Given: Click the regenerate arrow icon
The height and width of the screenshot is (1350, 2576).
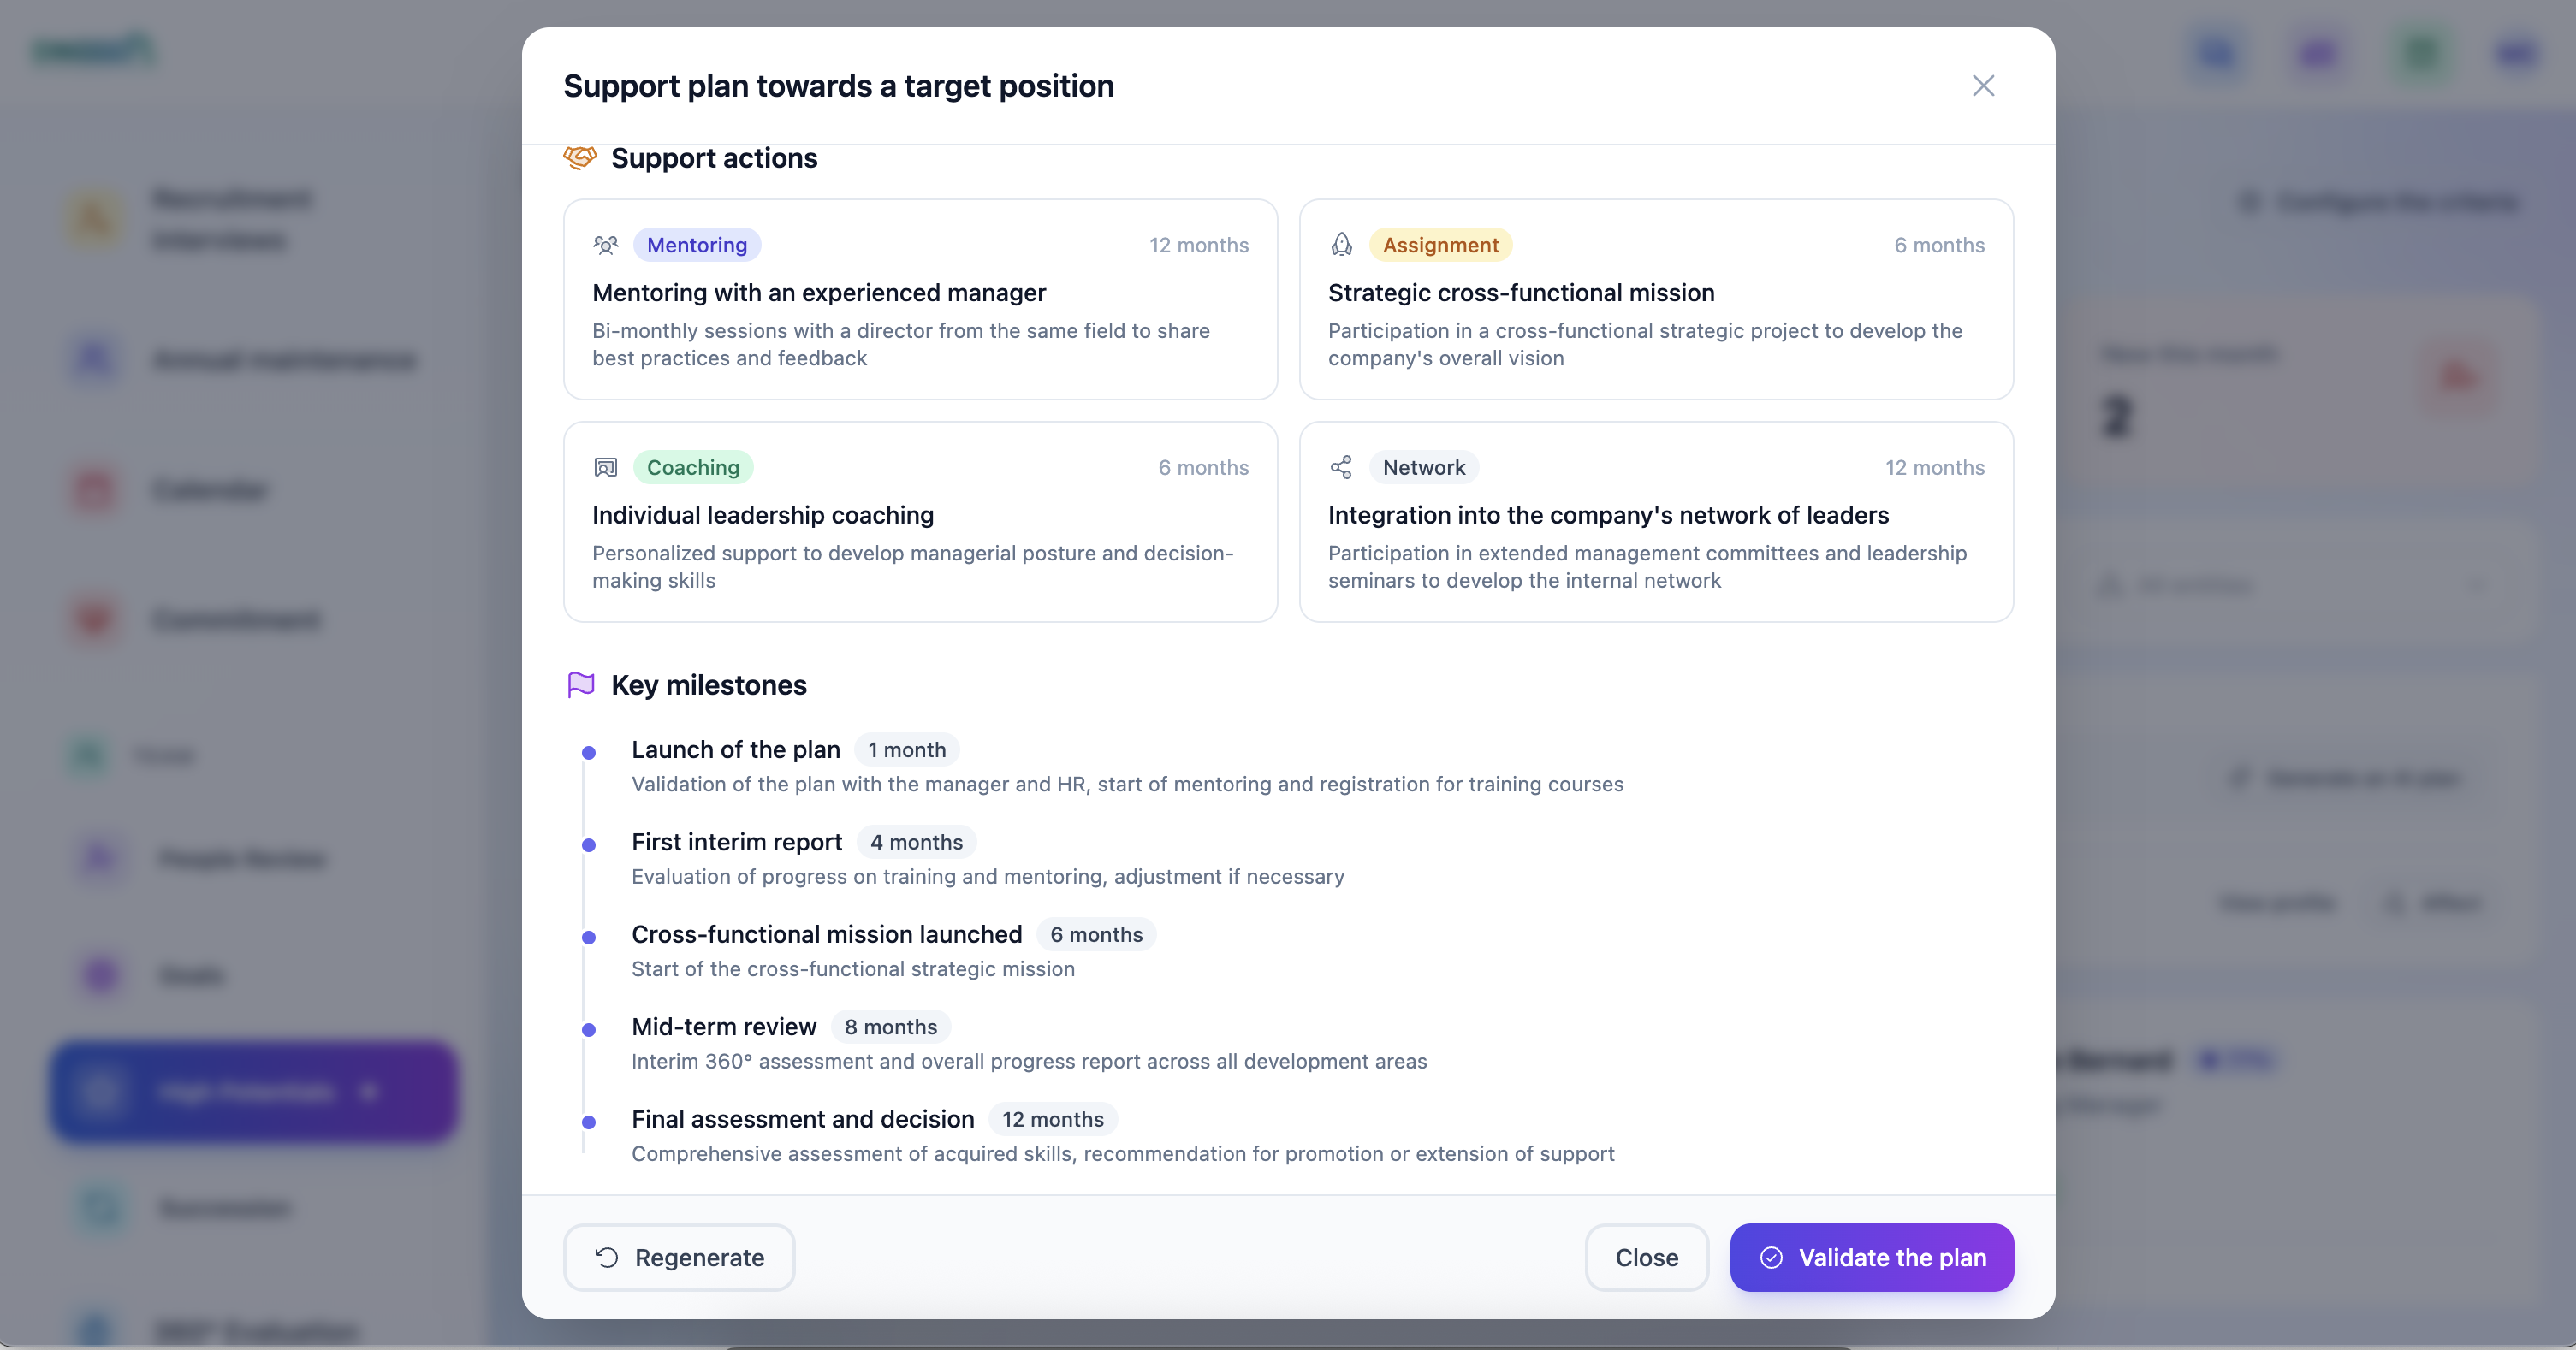Looking at the screenshot, I should tap(607, 1257).
